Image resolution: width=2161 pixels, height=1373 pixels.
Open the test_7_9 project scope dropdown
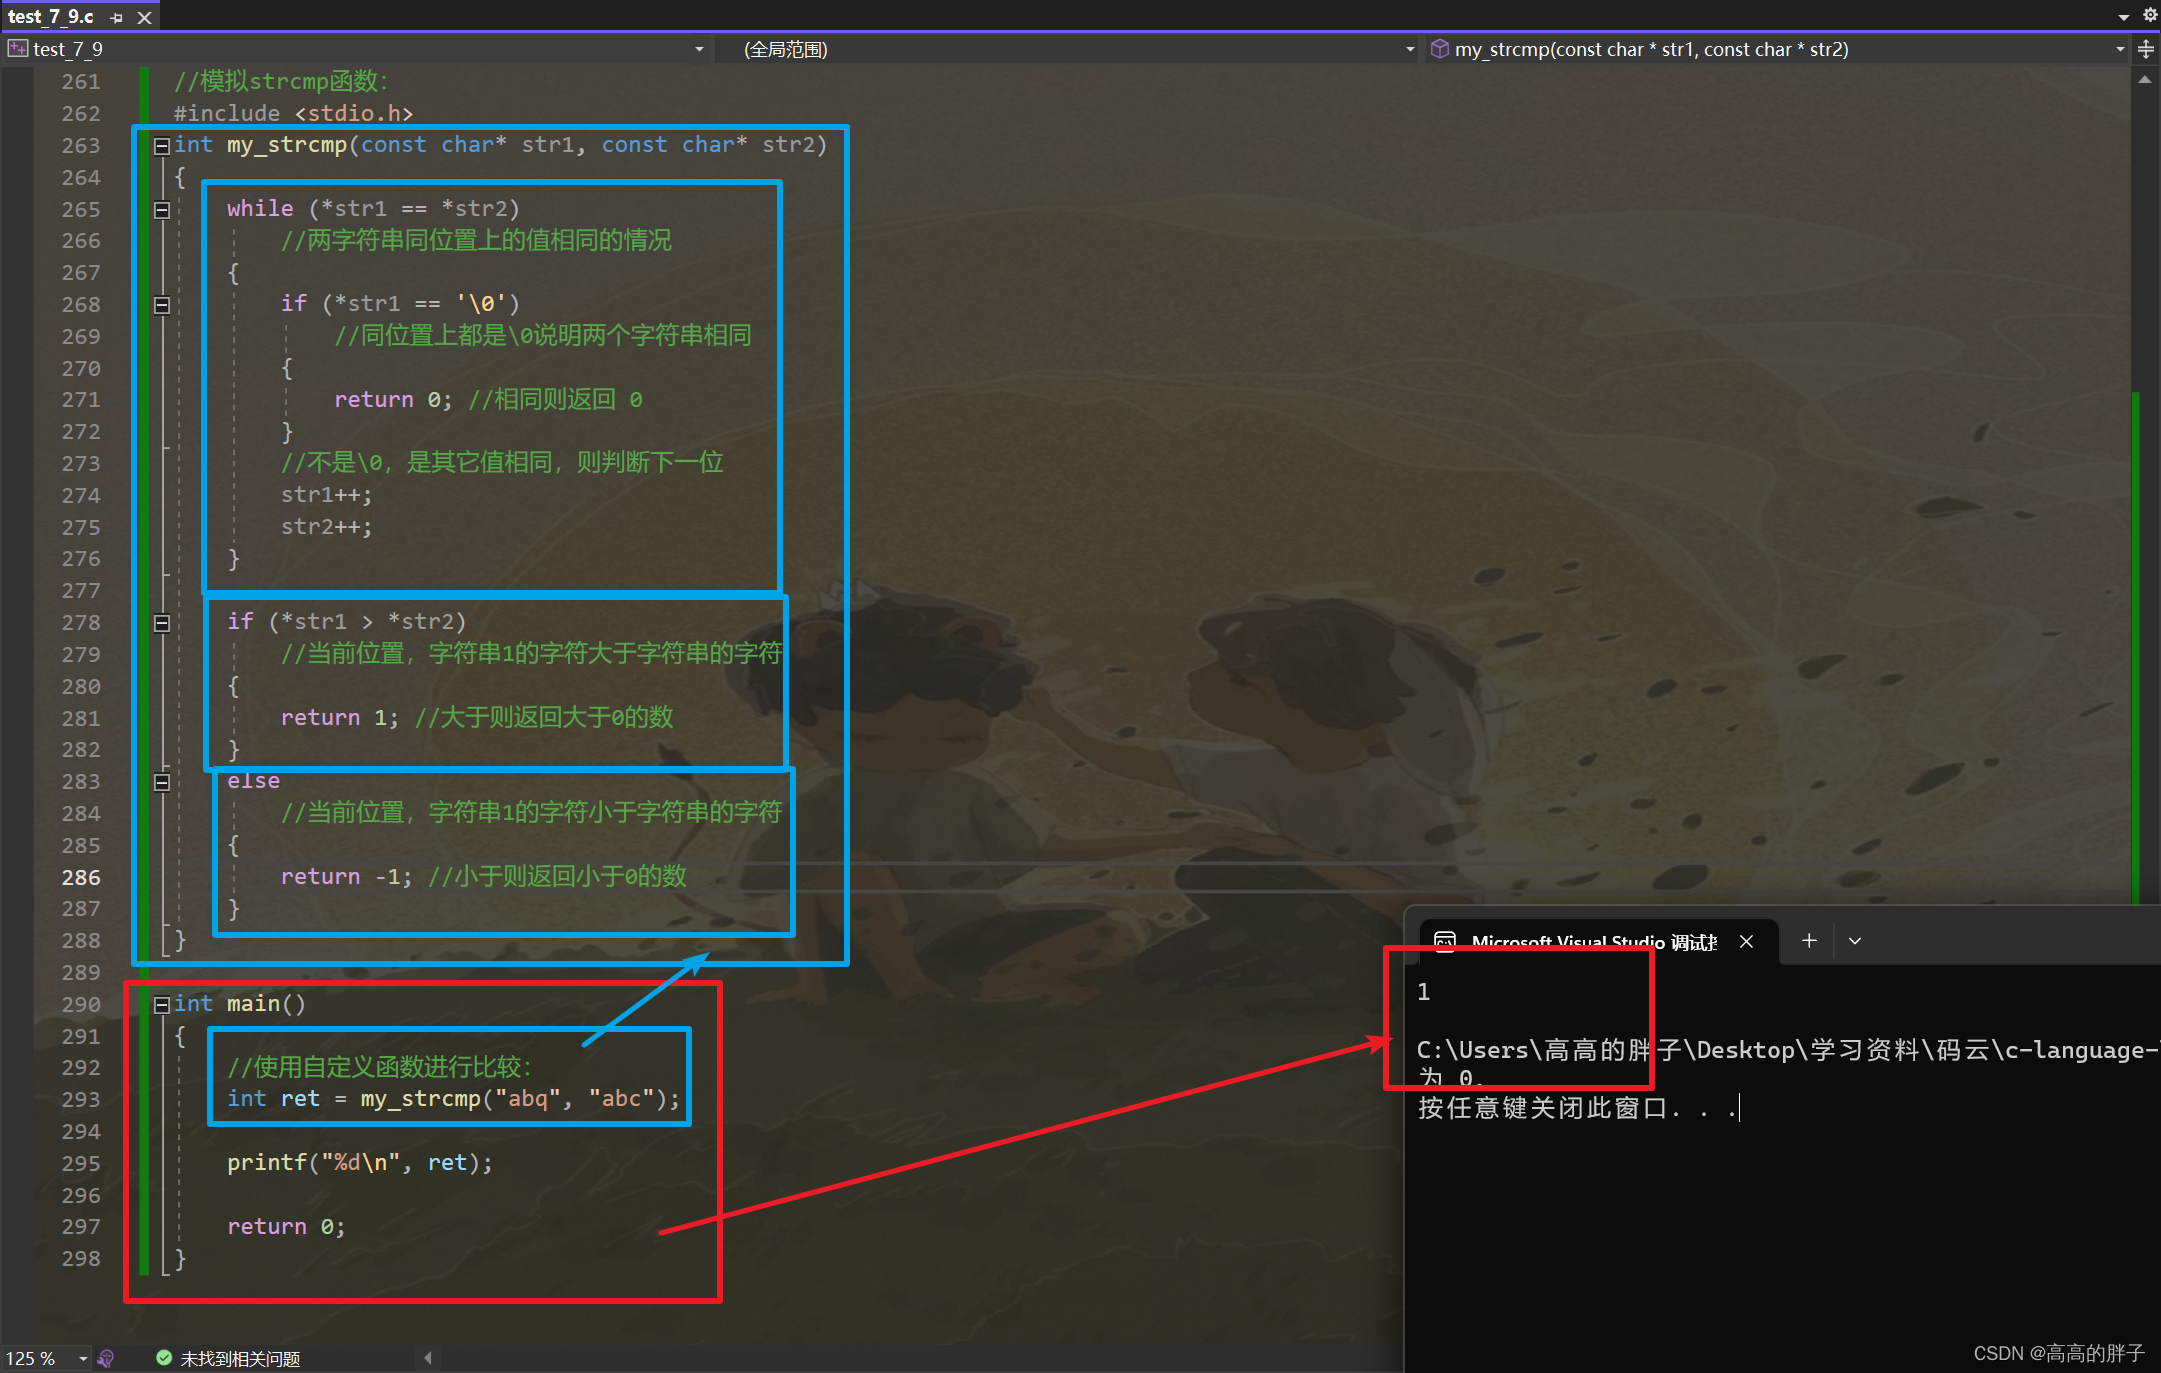(x=699, y=49)
